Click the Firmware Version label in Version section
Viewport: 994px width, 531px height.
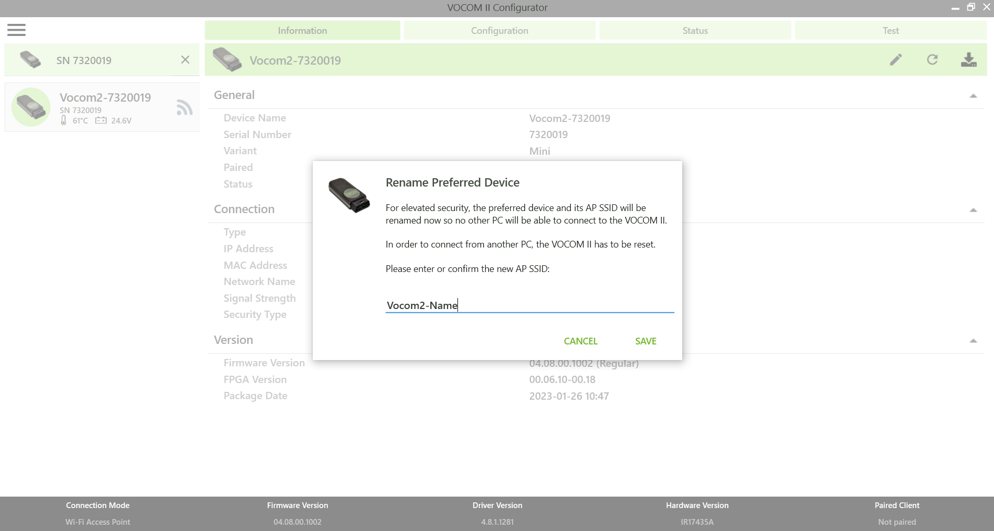[264, 363]
